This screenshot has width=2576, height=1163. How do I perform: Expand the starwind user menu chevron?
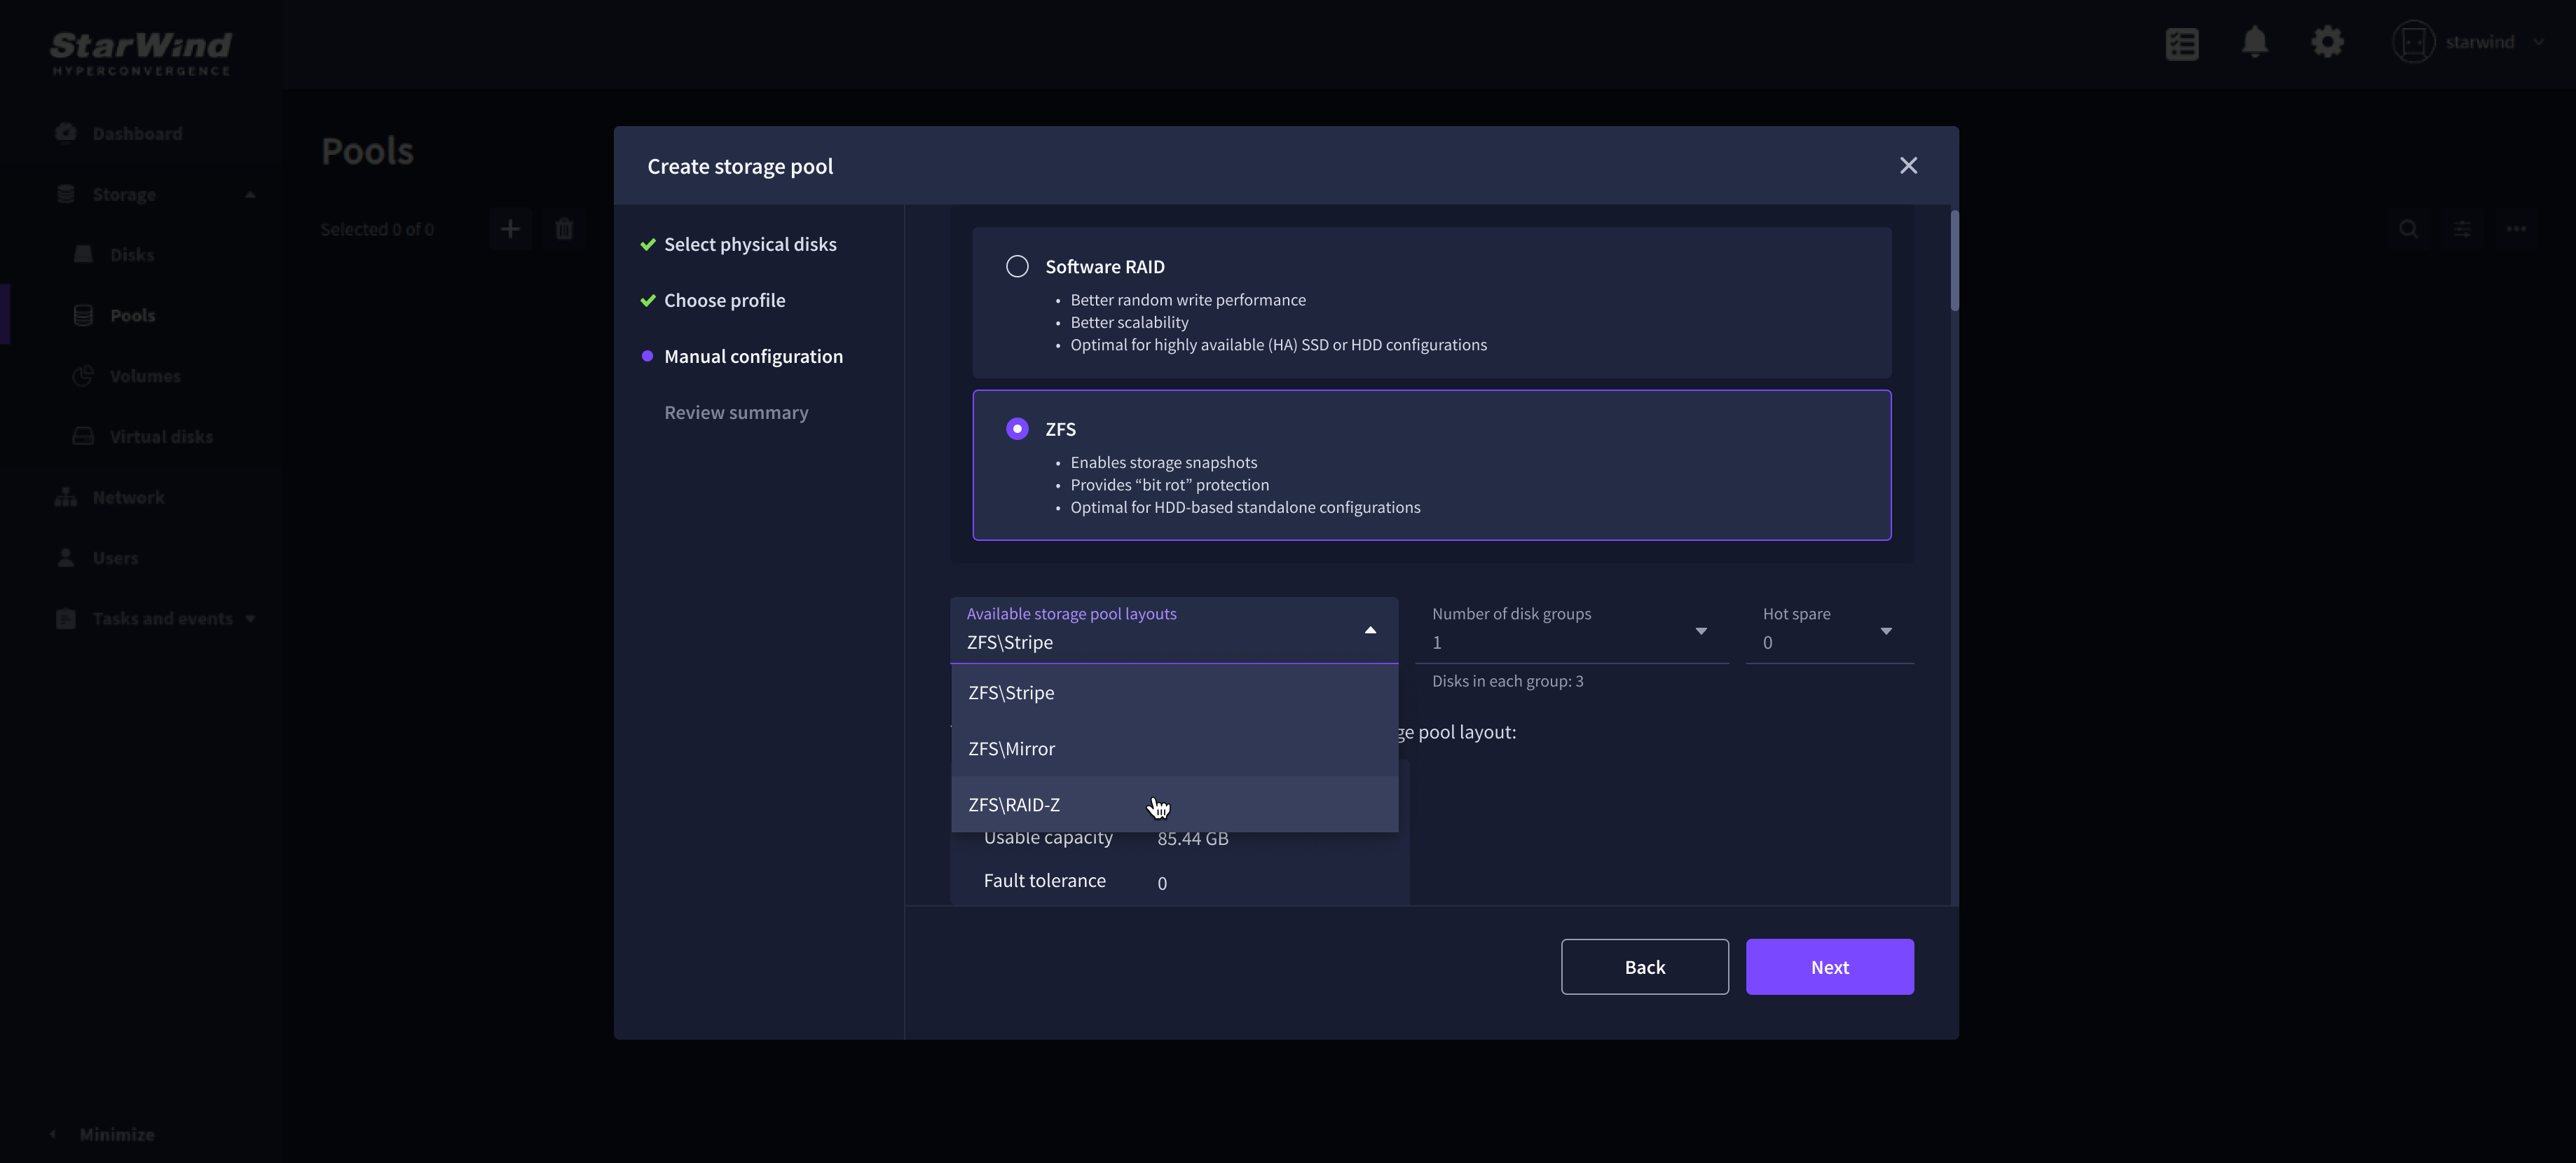pyautogui.click(x=2538, y=42)
